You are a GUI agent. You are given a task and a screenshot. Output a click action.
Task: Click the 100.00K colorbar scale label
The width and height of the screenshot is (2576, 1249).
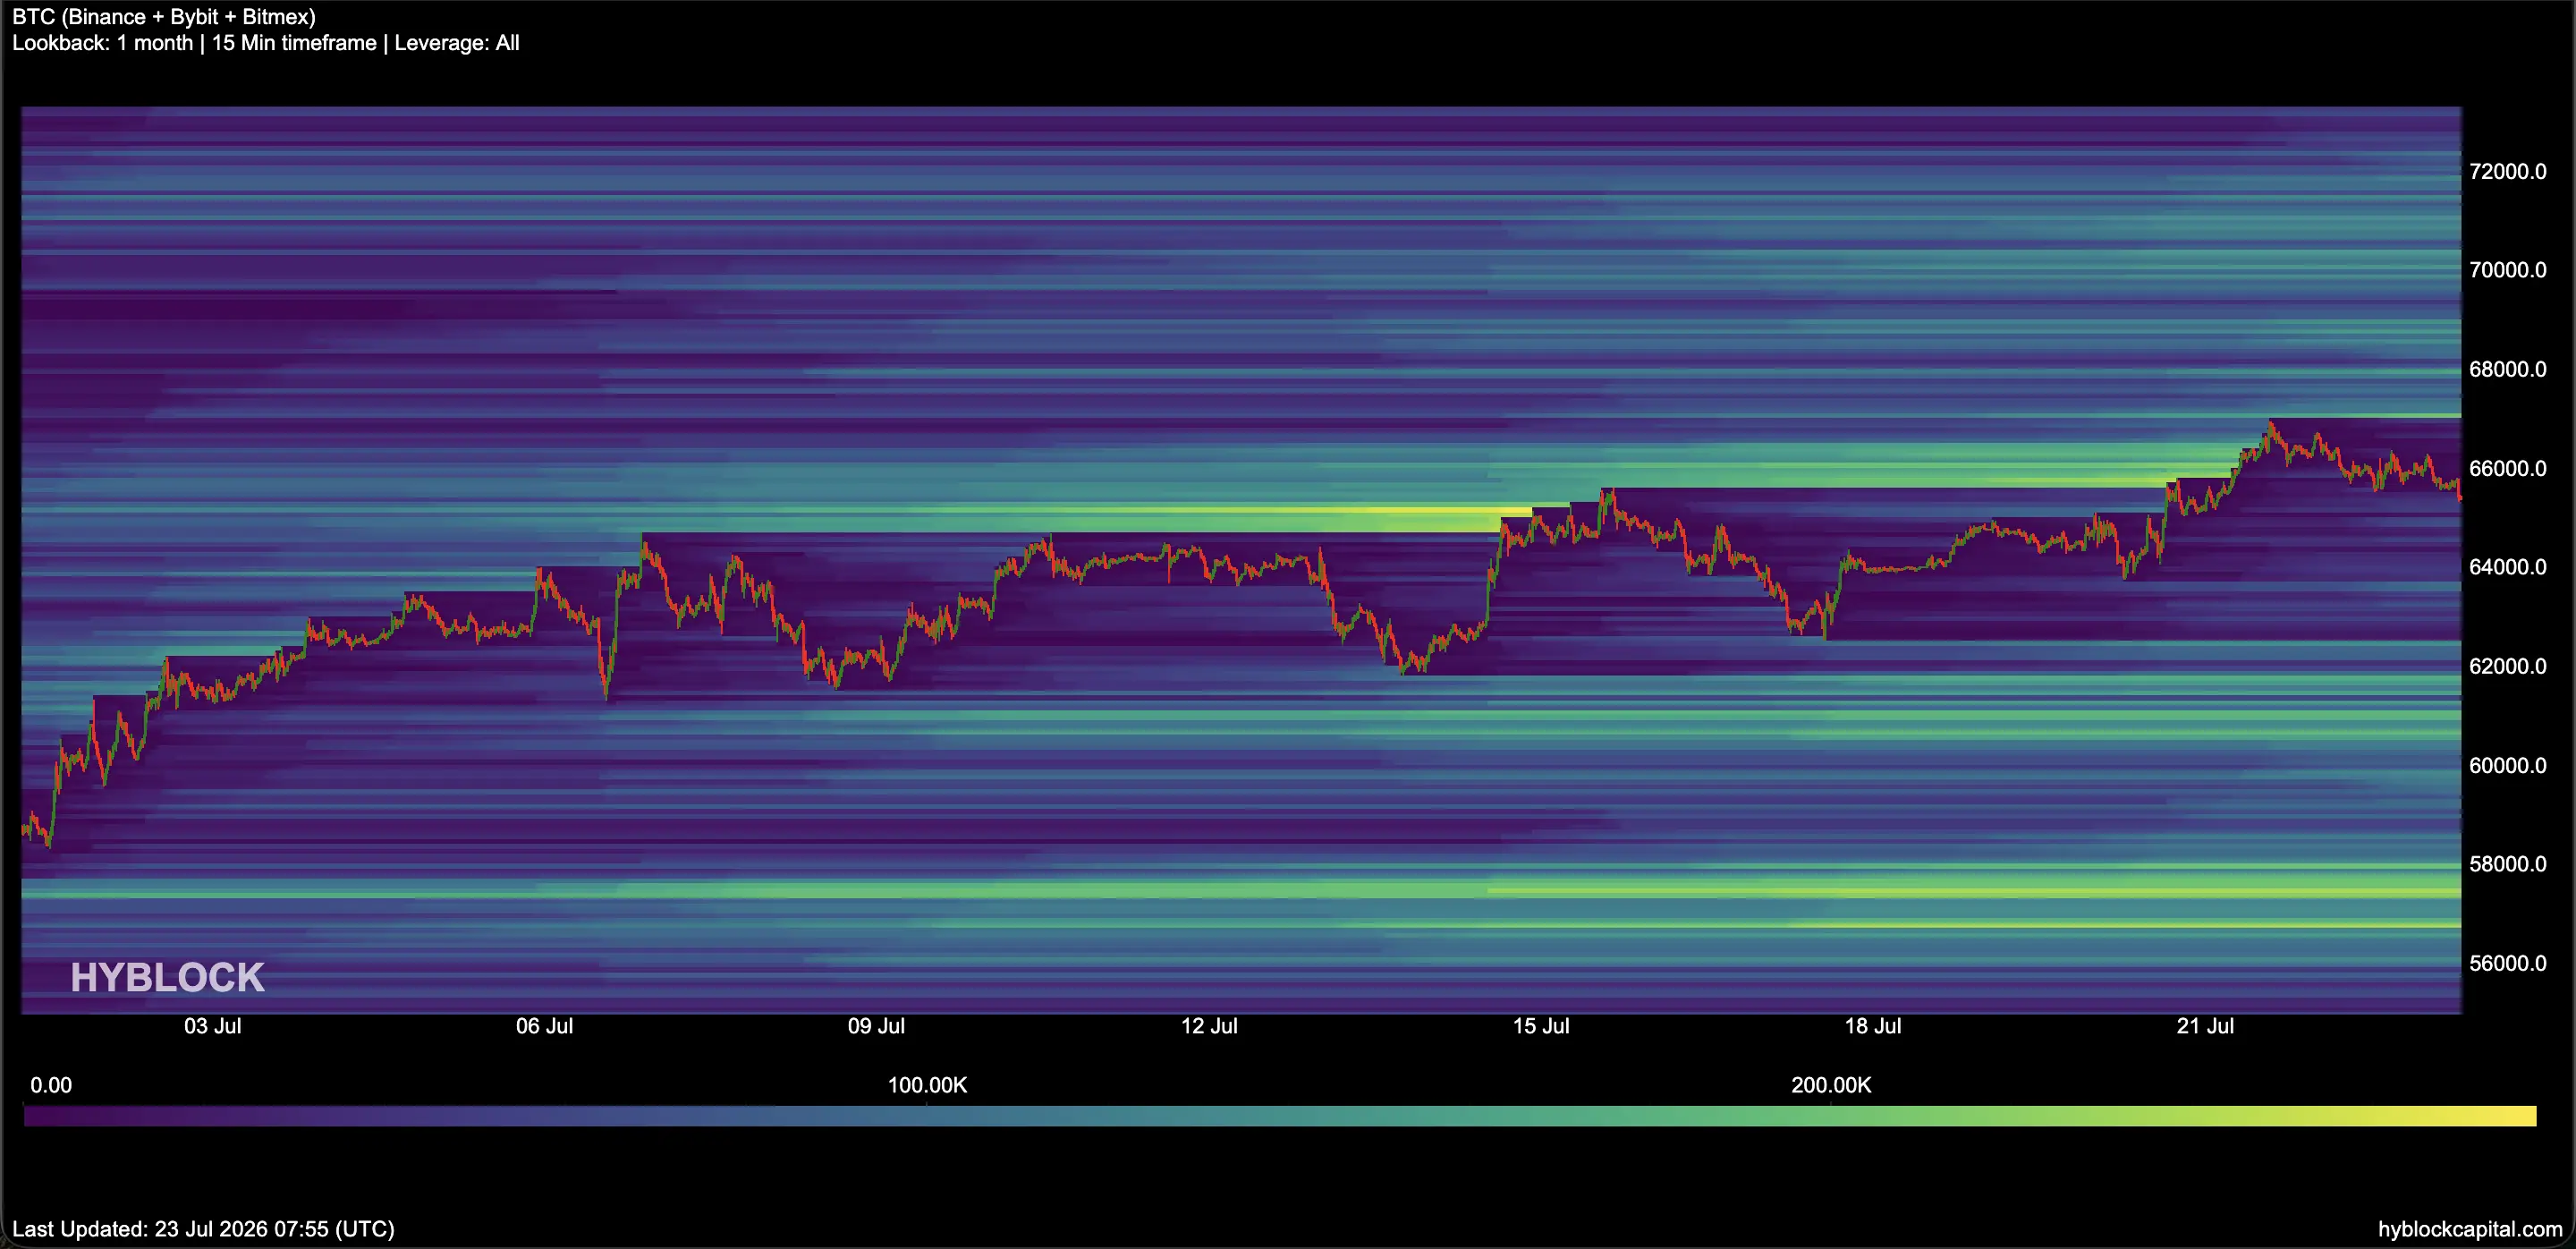[927, 1086]
